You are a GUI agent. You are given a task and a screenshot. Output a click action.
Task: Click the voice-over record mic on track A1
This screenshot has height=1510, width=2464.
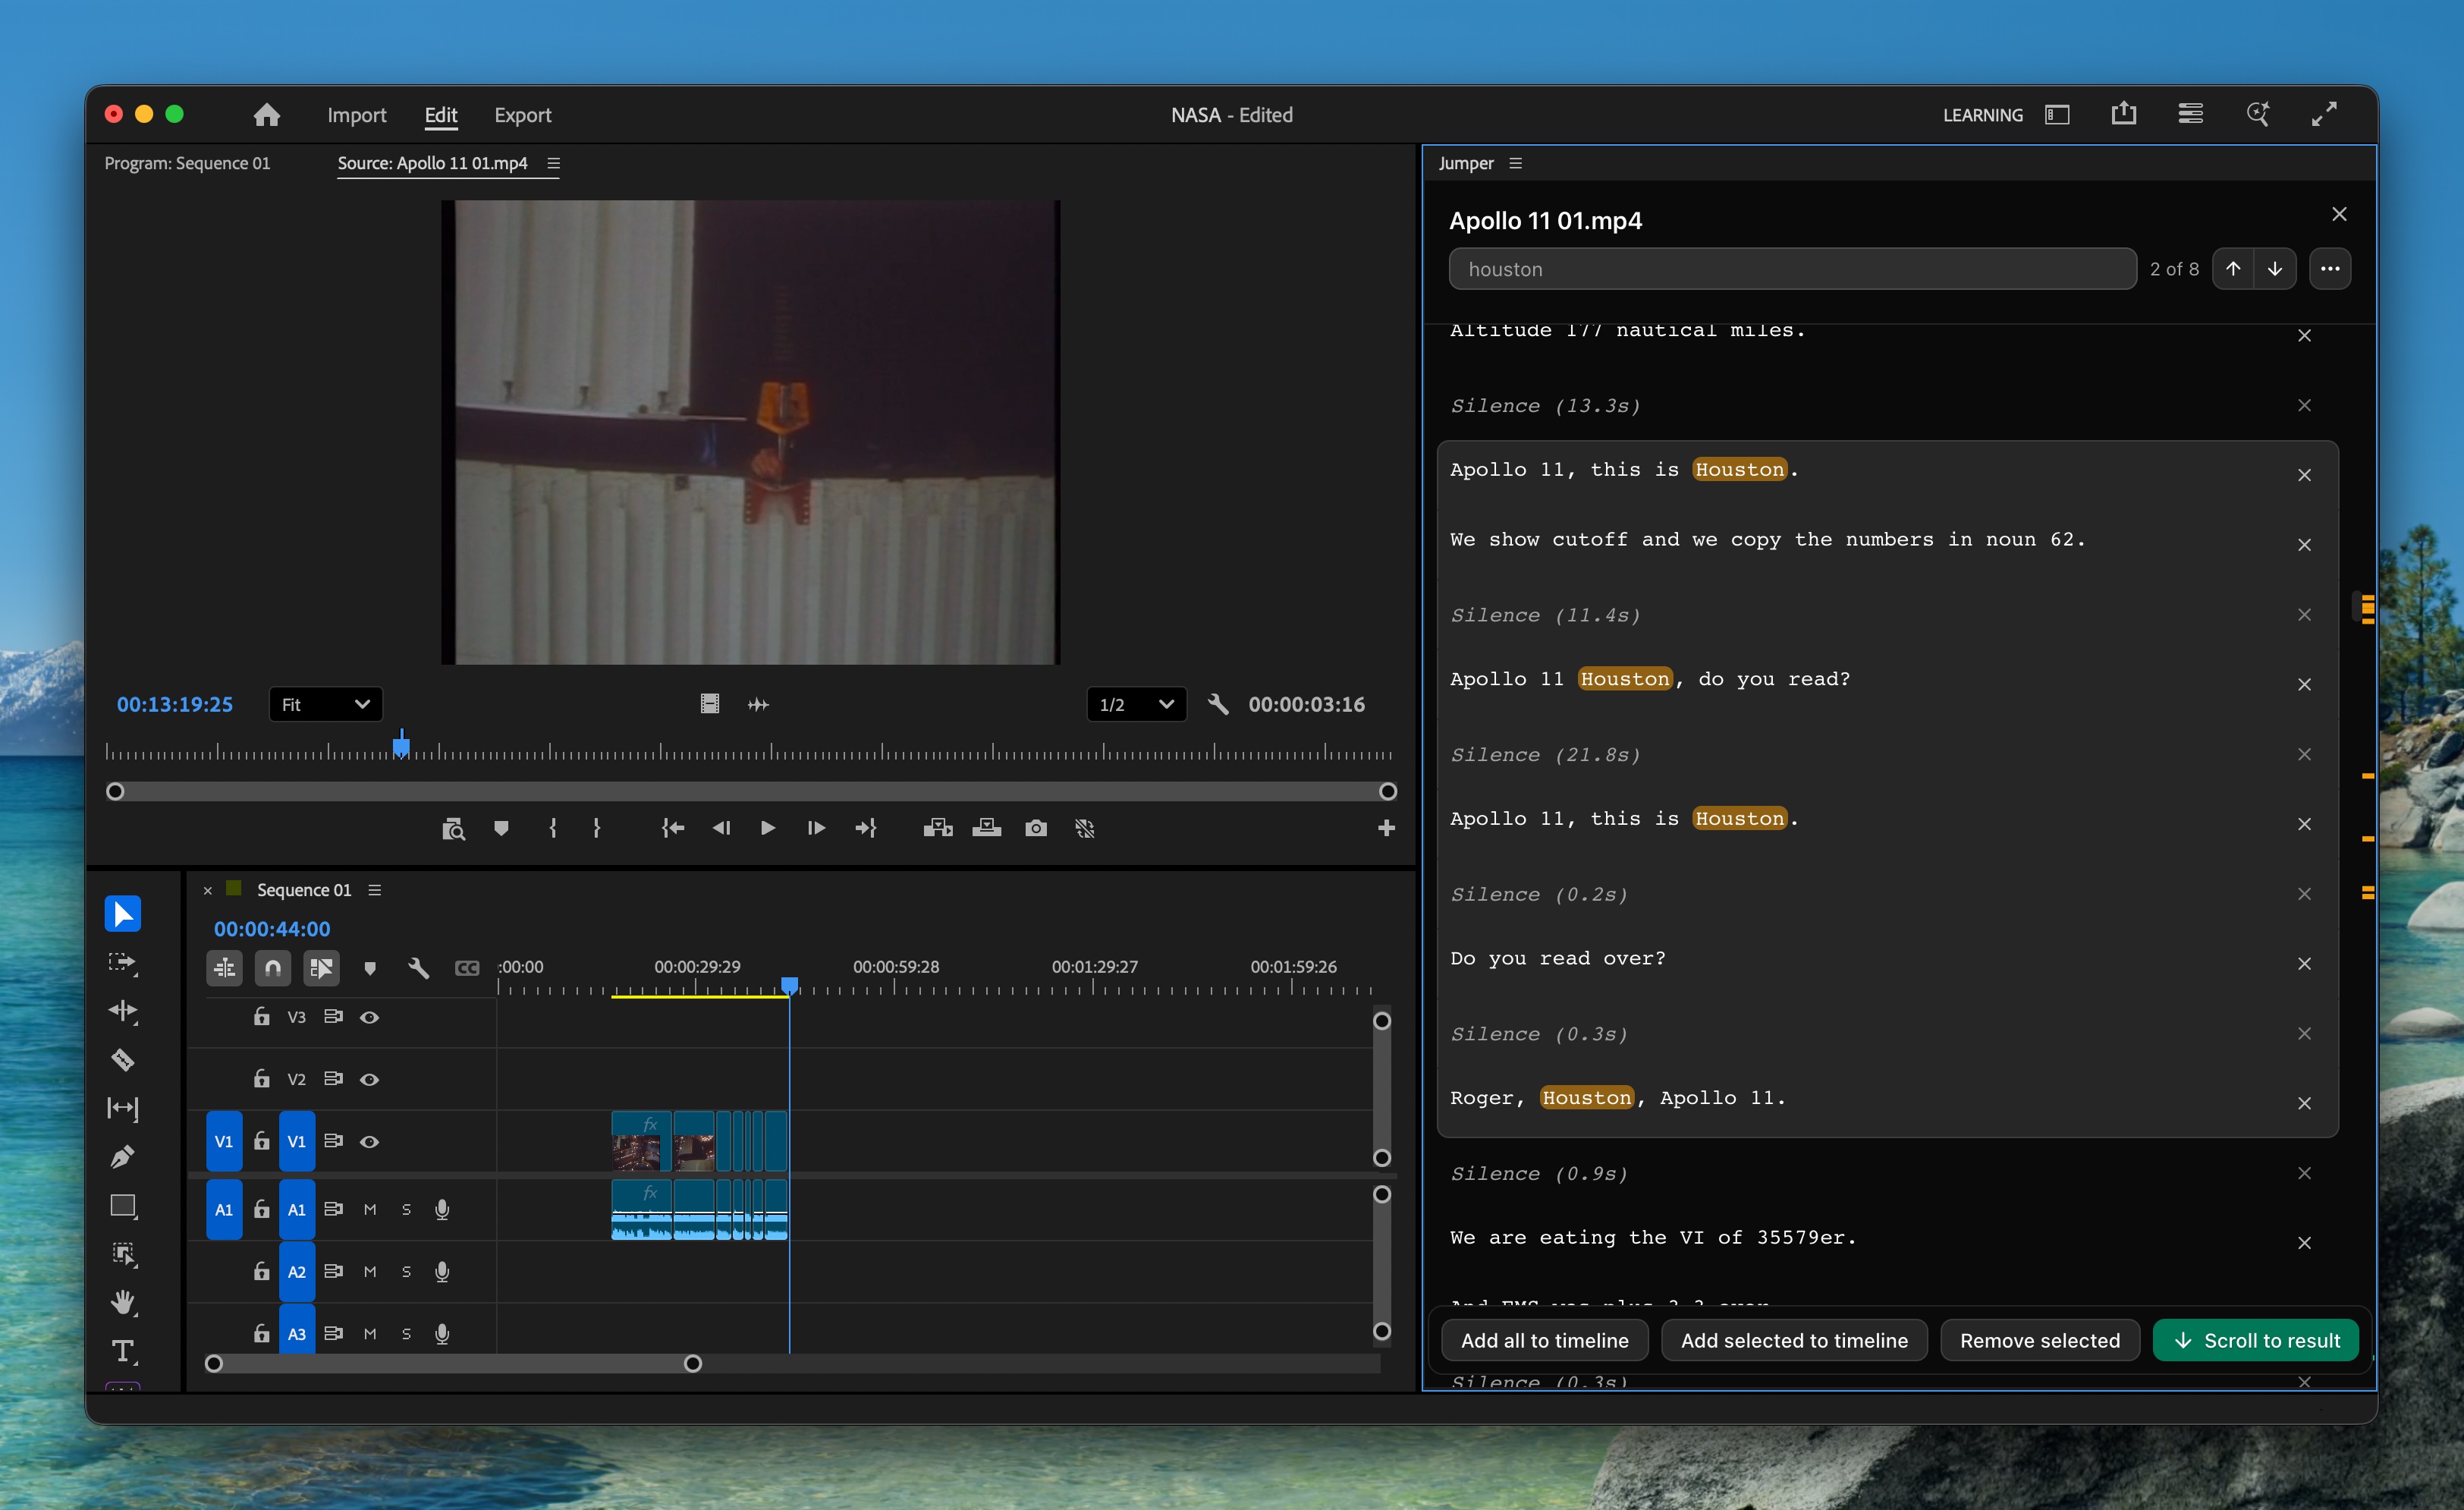[x=442, y=1209]
